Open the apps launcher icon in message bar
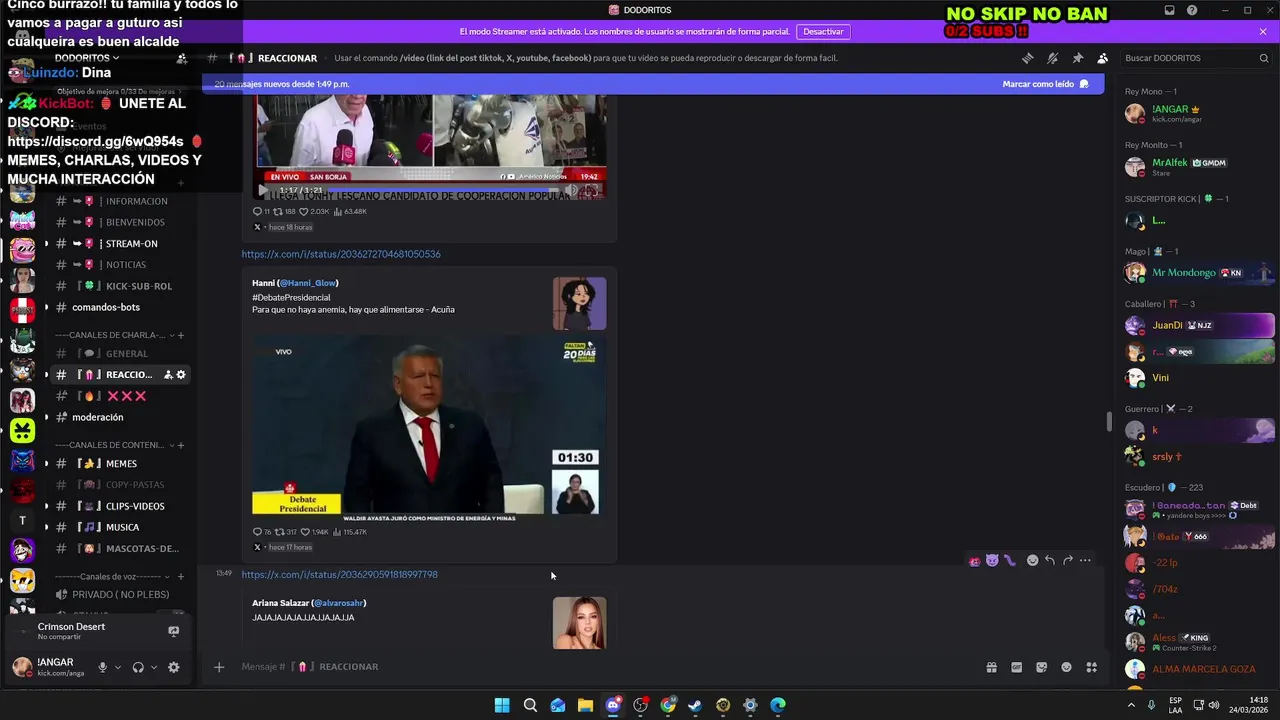Screen dimensions: 1280x720 coord(1091,667)
